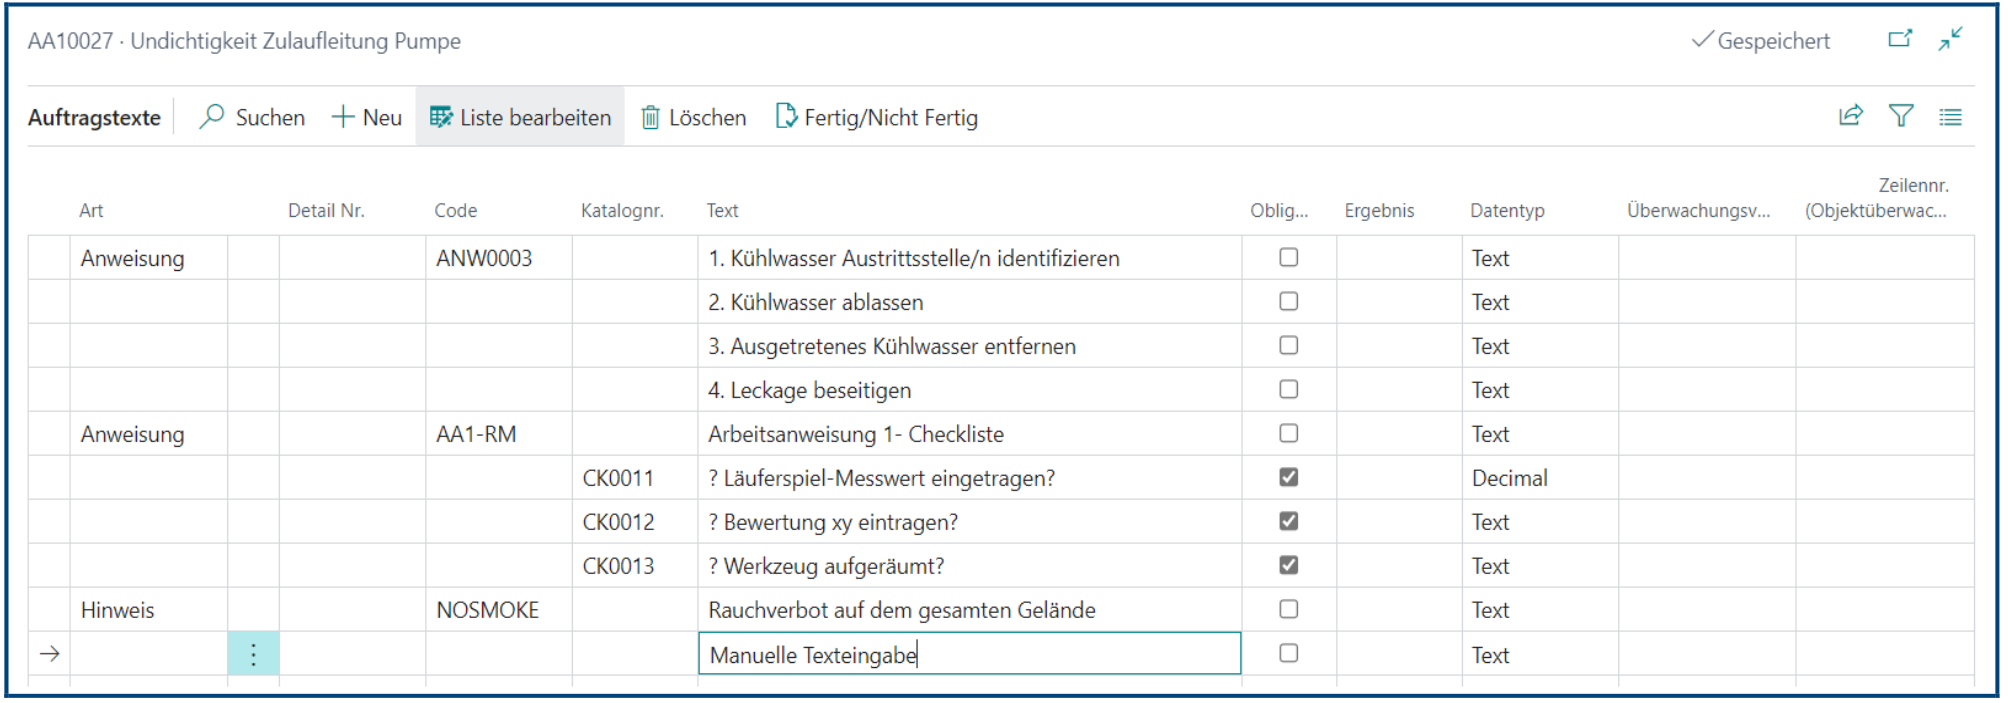Toggle Oblig checkbox for Arbeitsanweisung 1- Checkliste
The image size is (2008, 703).
(1289, 434)
